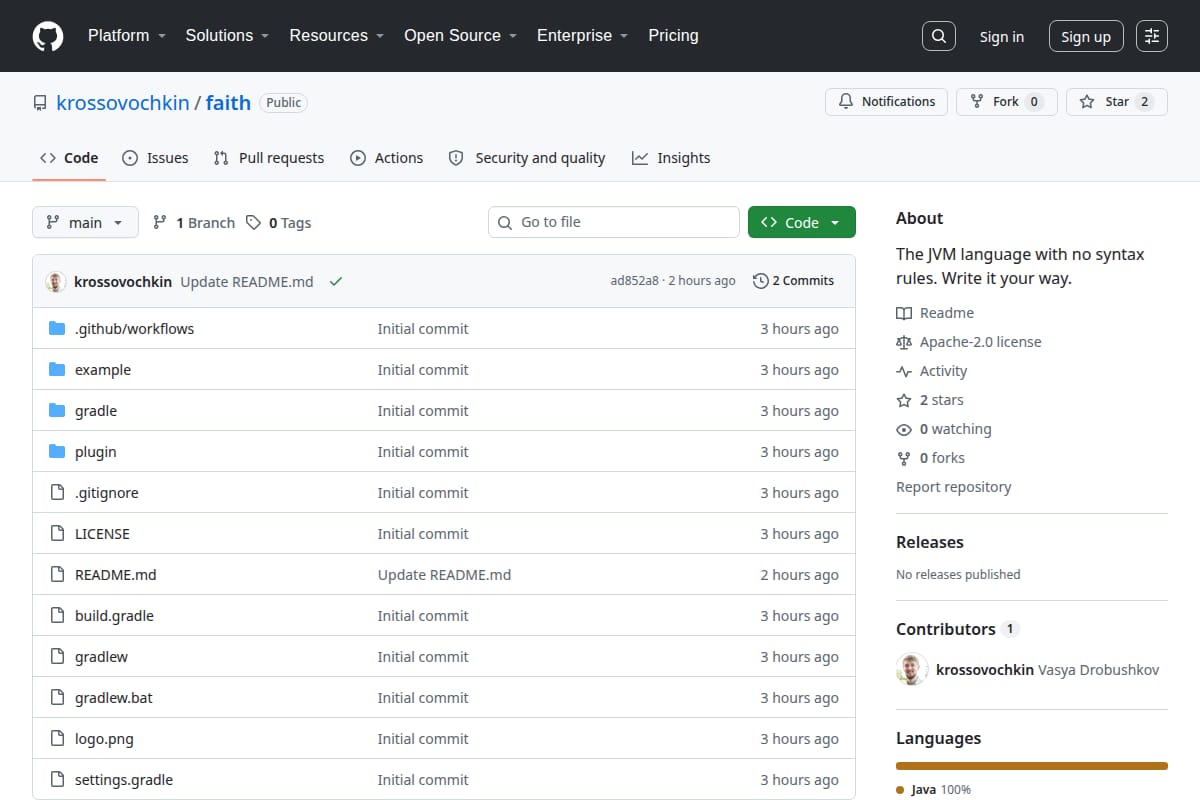This screenshot has width=1200, height=800.
Task: Click the Java language color bar
Action: coord(1032,766)
